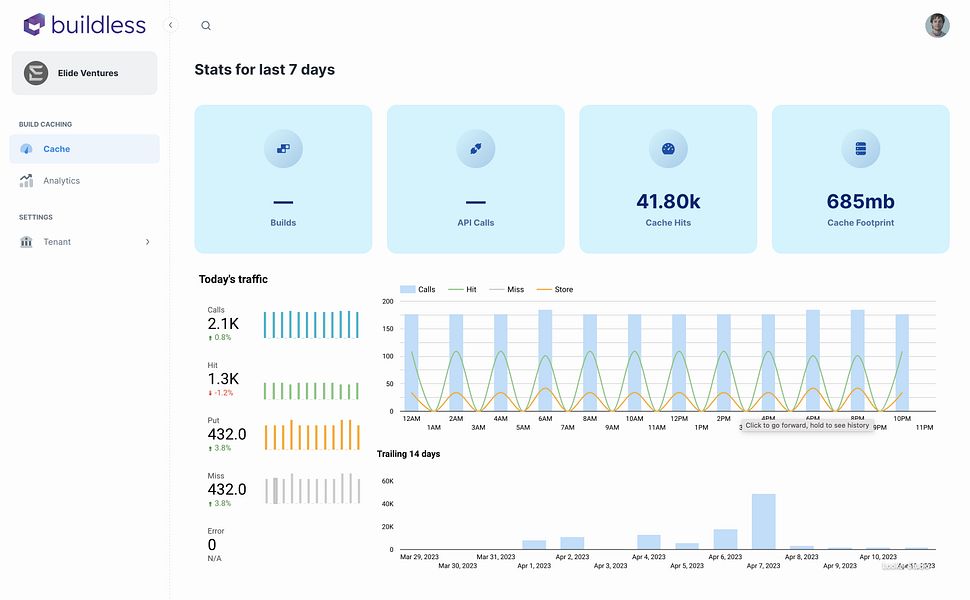970x600 pixels.
Task: Click the 41.80k Cache Hits card
Action: 668,179
